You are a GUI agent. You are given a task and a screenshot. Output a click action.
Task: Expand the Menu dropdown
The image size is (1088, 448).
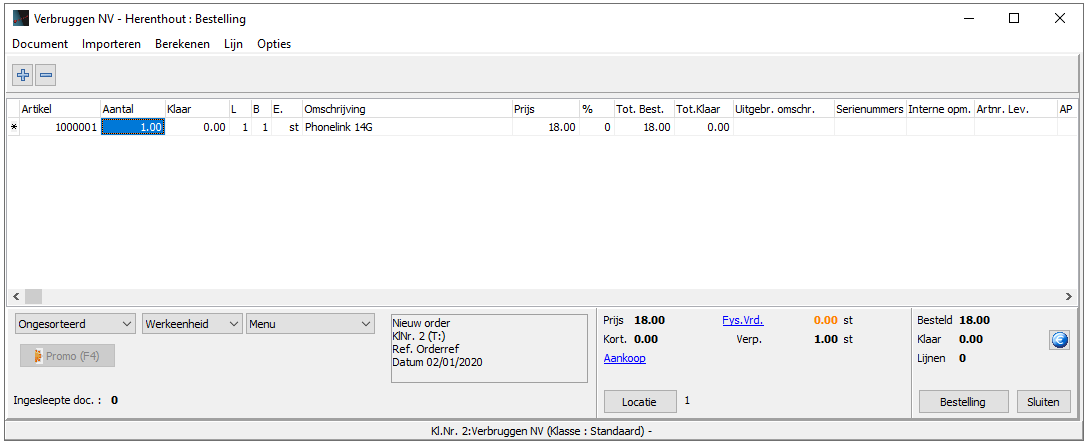tap(309, 324)
